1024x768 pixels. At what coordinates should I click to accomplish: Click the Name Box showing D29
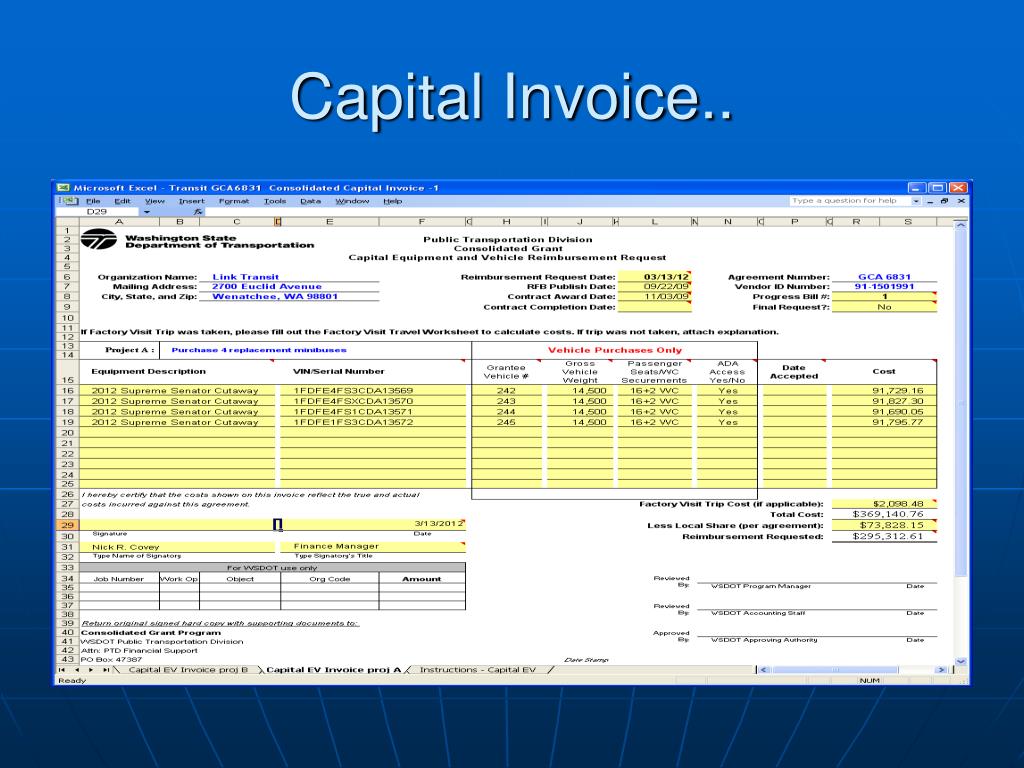click(x=97, y=212)
